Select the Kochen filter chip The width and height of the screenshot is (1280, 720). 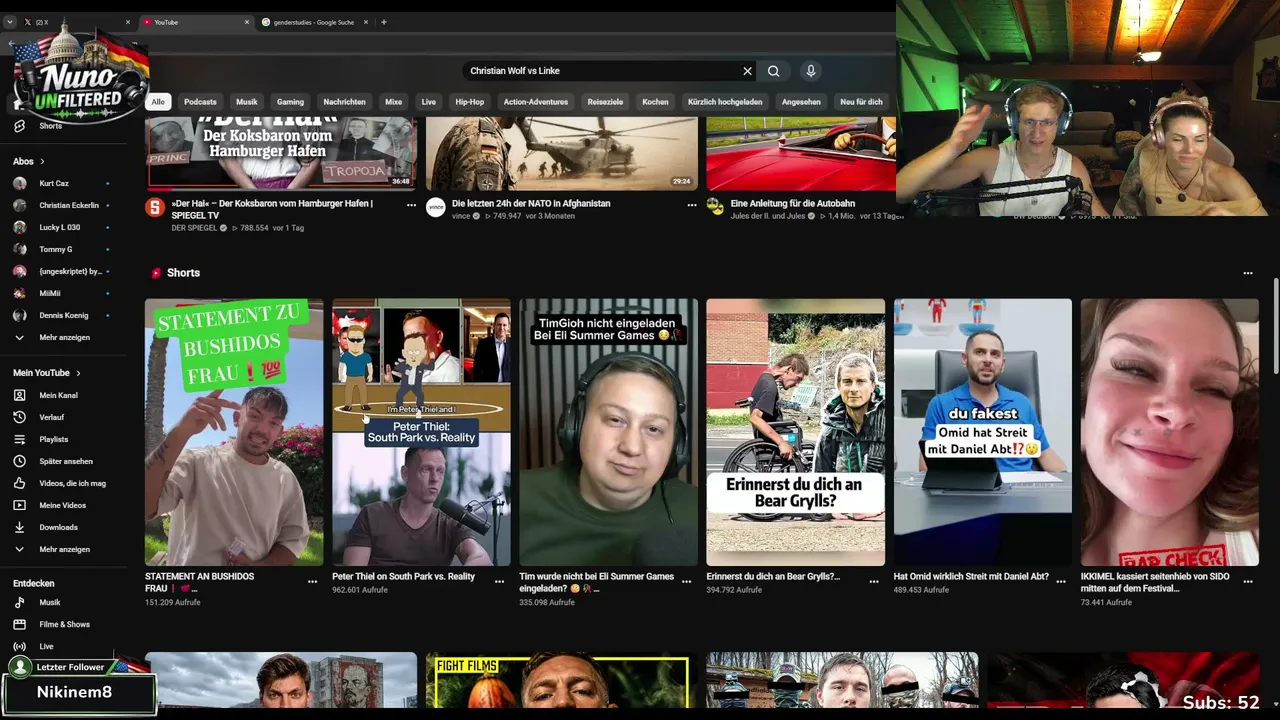click(x=655, y=102)
